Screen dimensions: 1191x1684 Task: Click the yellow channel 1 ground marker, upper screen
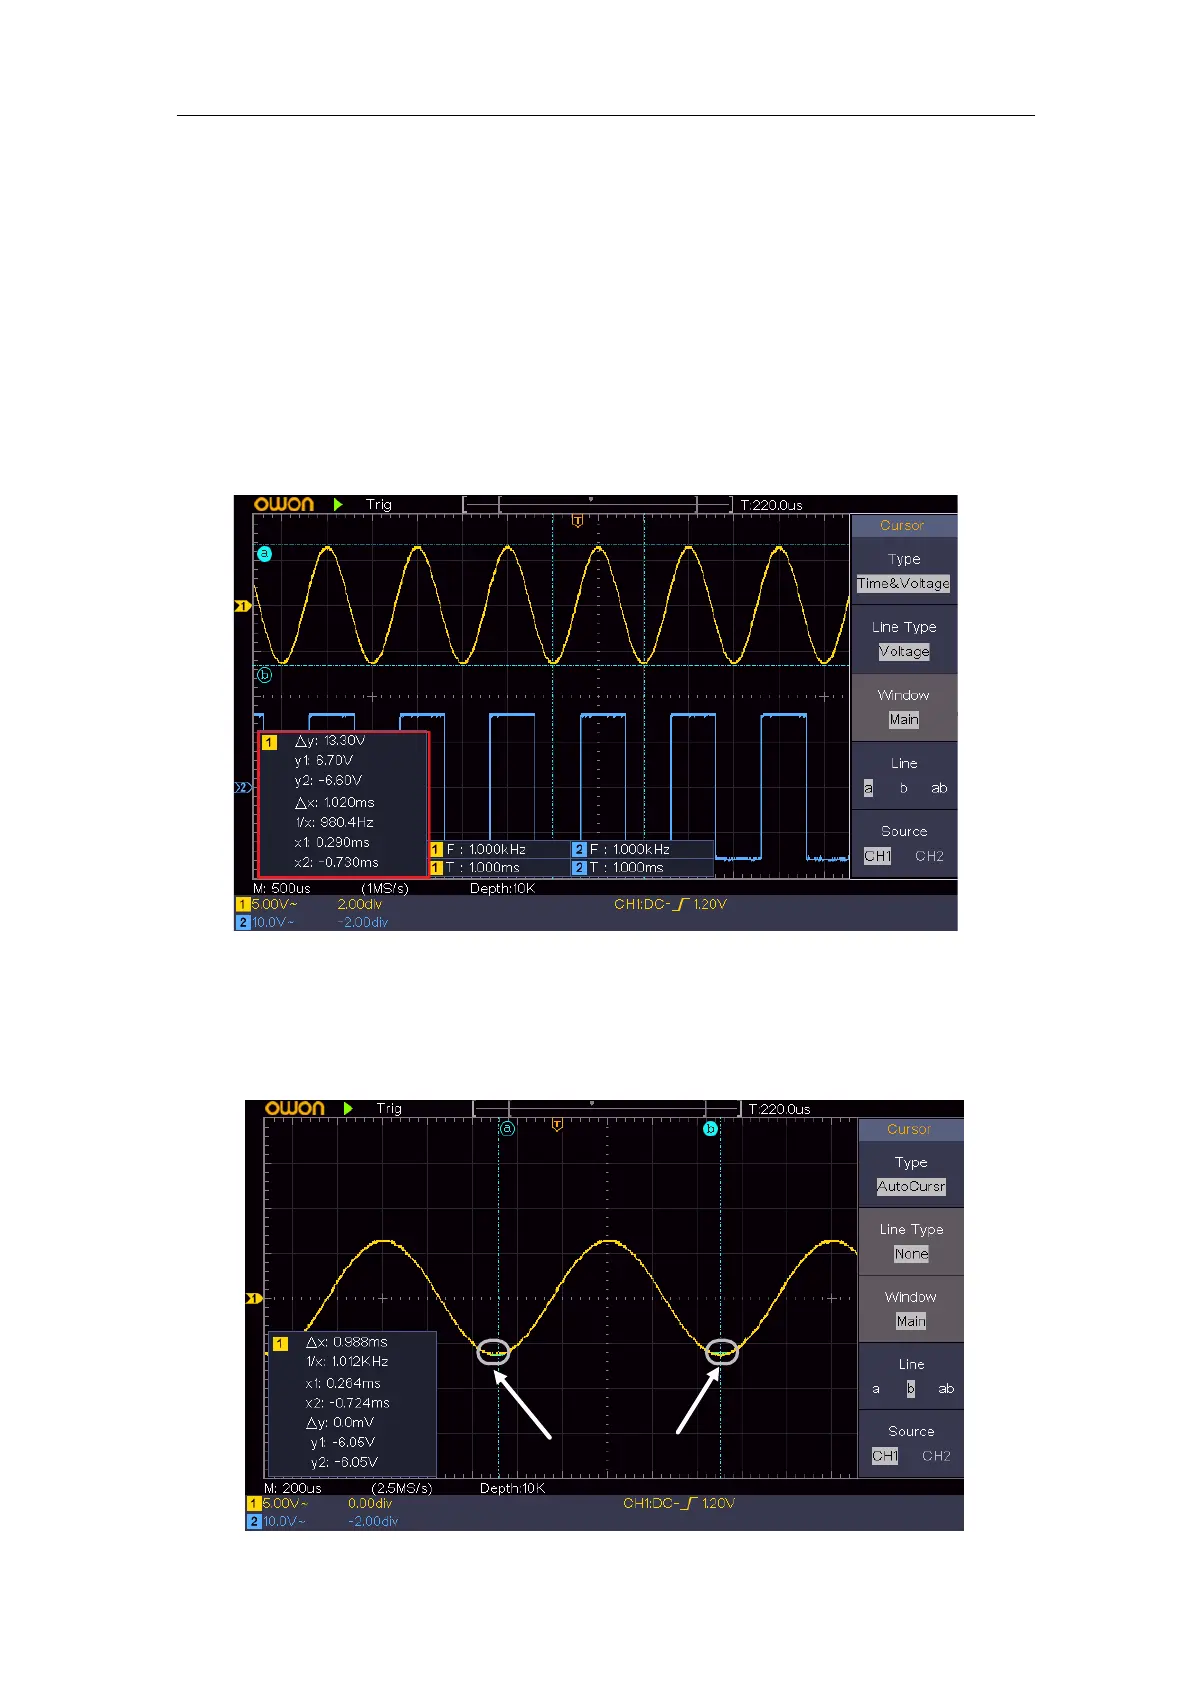(x=242, y=606)
